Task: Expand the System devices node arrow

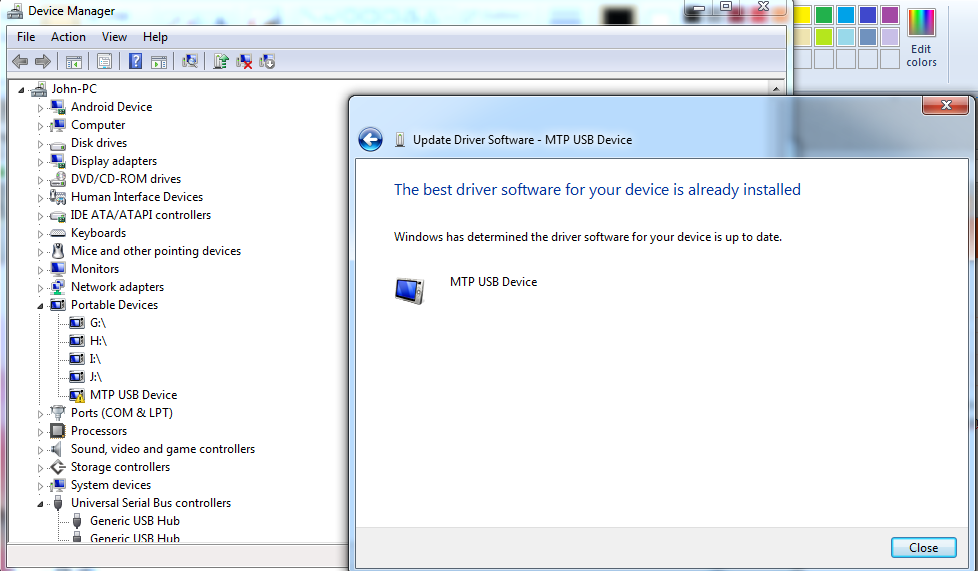Action: [41, 486]
